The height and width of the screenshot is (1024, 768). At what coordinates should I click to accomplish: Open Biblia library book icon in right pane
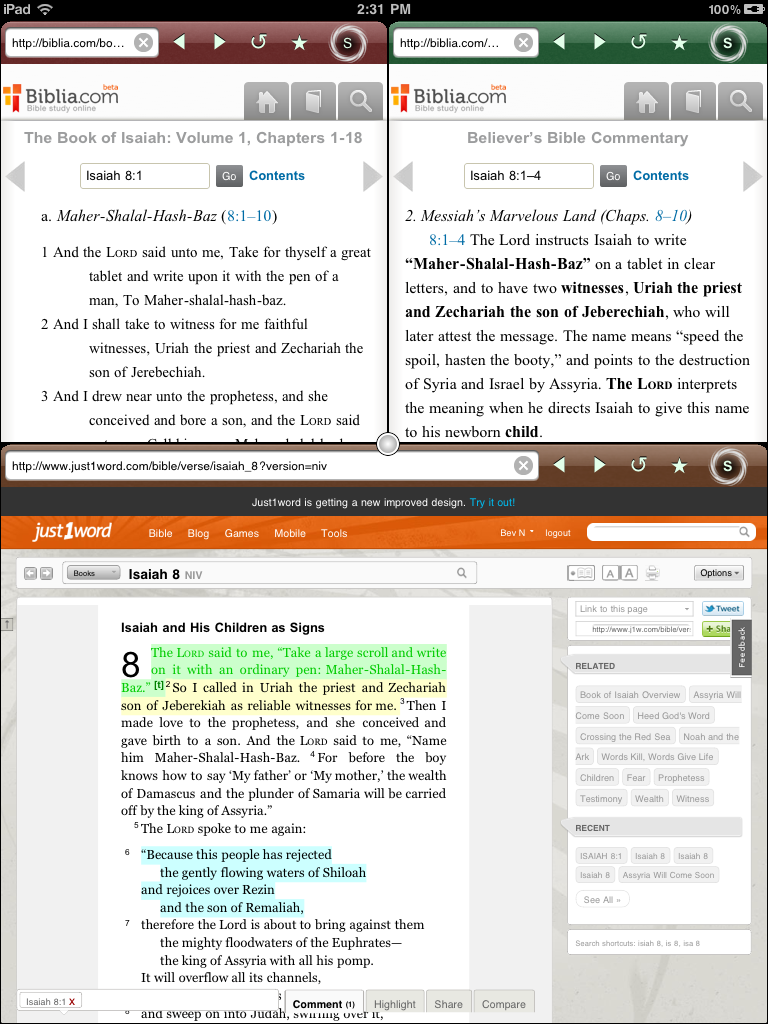(x=694, y=102)
